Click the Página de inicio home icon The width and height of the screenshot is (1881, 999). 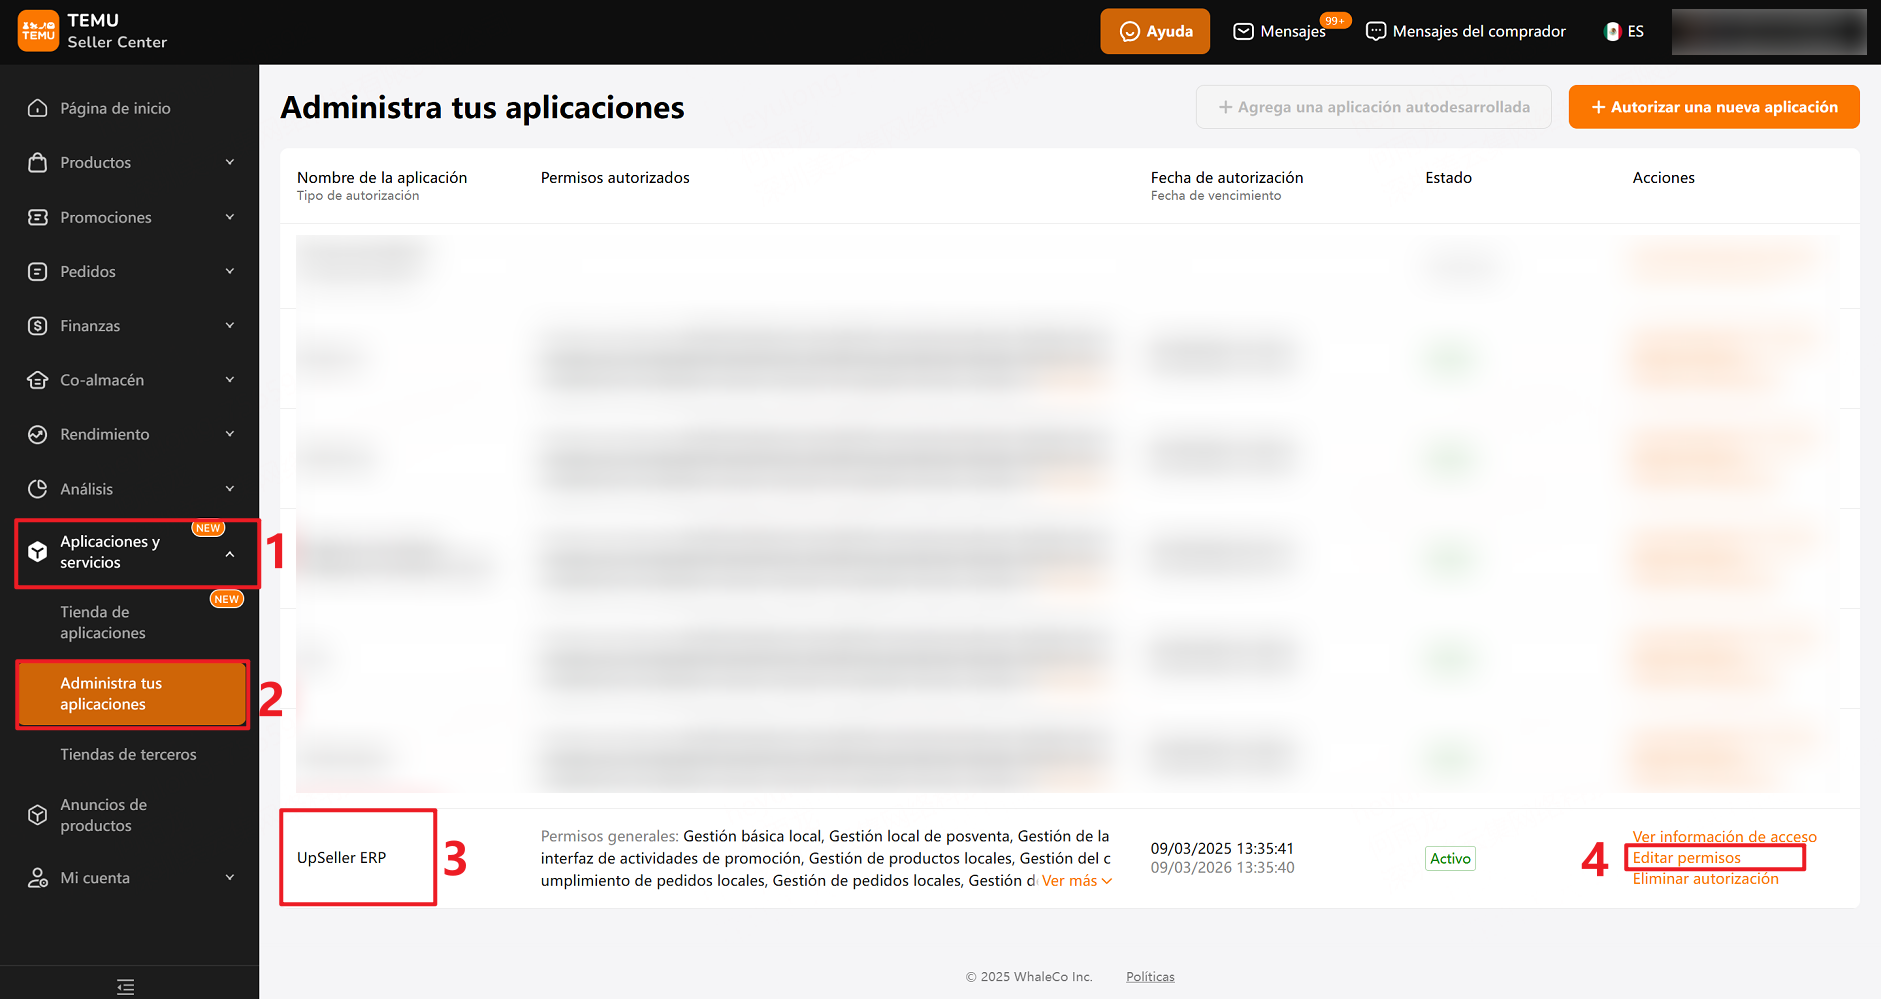pyautogui.click(x=38, y=108)
